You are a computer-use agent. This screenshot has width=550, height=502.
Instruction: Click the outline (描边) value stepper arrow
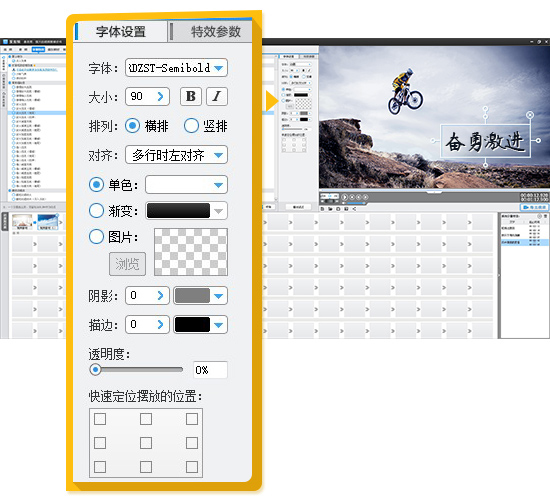(161, 324)
